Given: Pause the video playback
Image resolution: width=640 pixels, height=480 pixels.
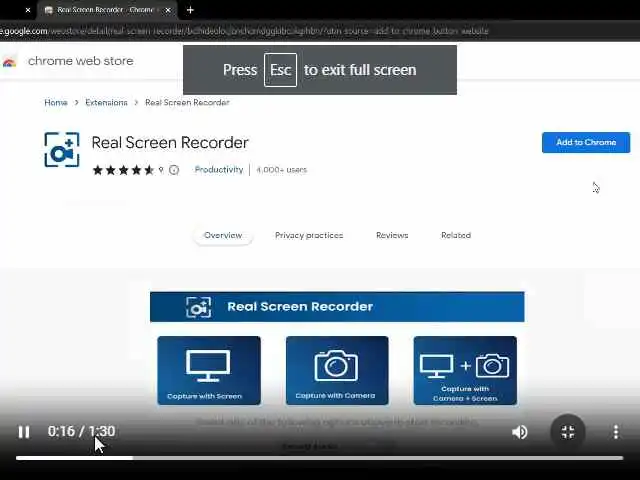Looking at the screenshot, I should pos(24,432).
